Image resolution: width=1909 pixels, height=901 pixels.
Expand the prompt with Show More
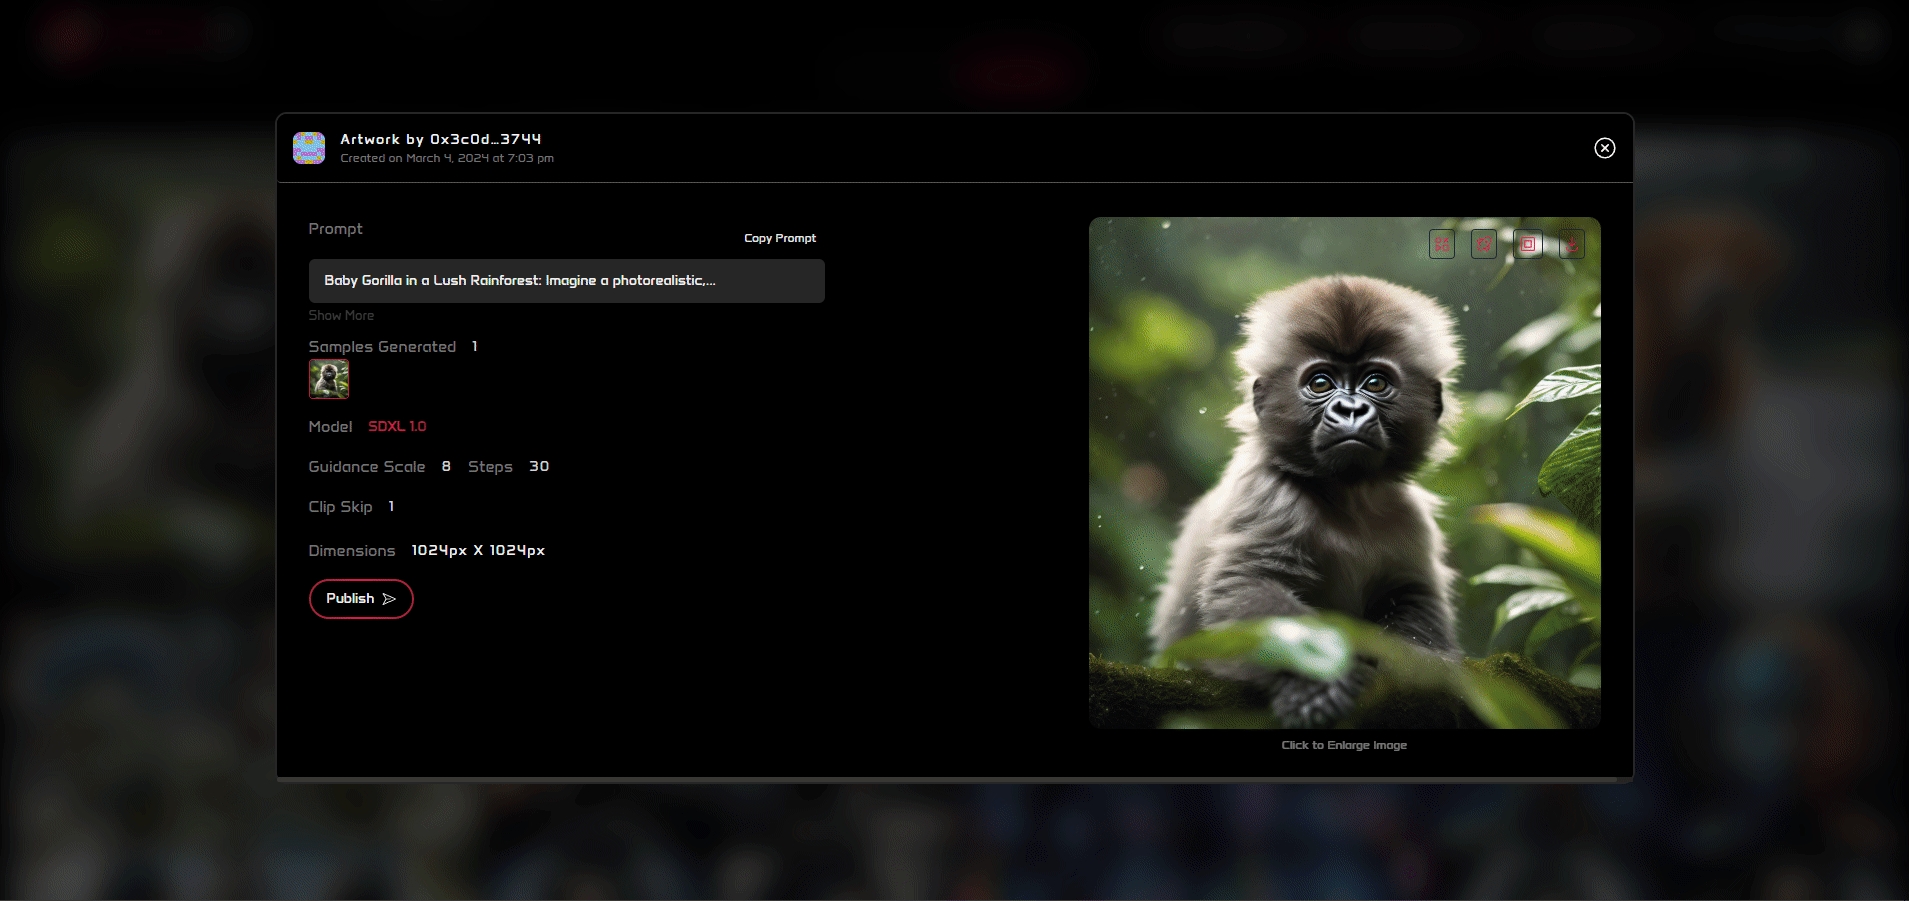click(x=341, y=315)
